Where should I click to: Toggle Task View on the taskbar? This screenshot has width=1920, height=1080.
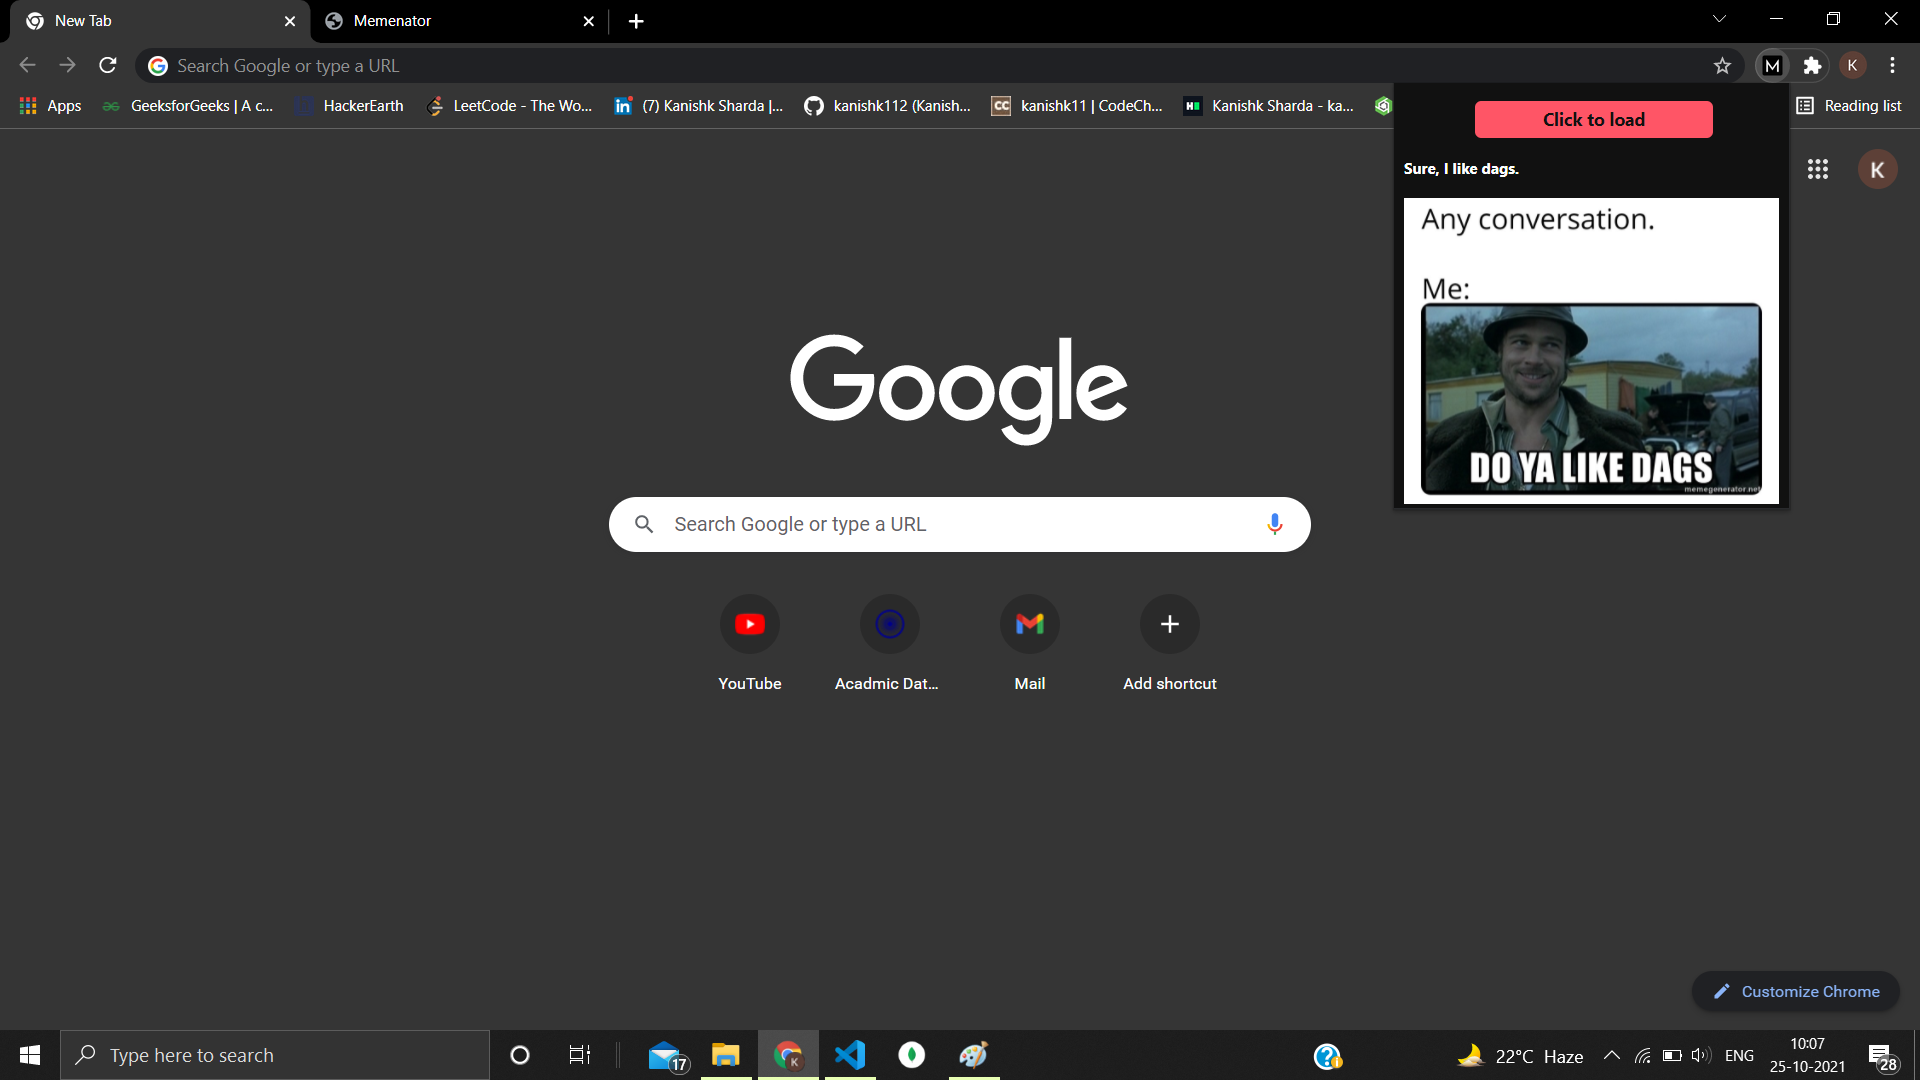click(578, 1054)
